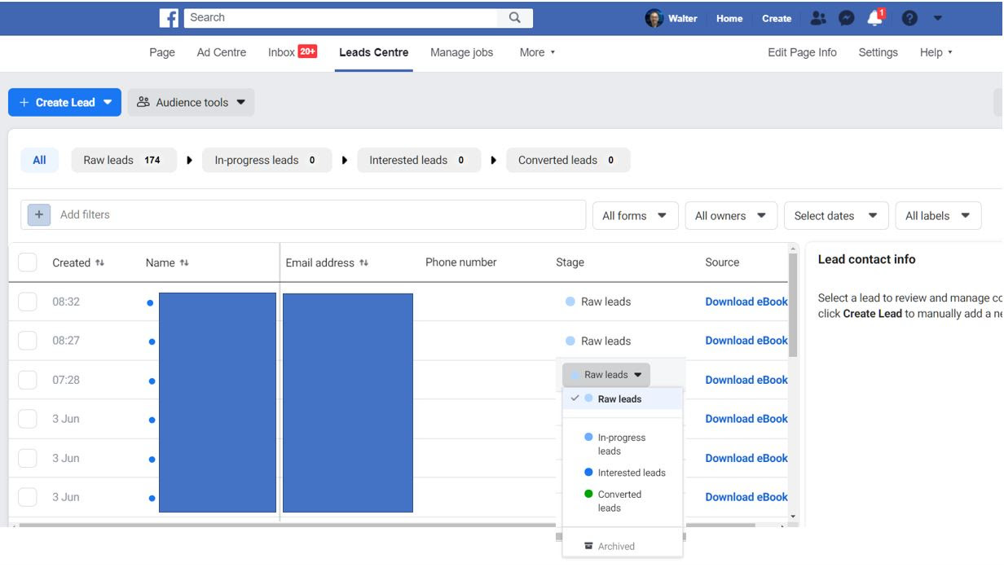Select all leads with header checkbox
This screenshot has width=1004, height=565.
click(x=28, y=263)
